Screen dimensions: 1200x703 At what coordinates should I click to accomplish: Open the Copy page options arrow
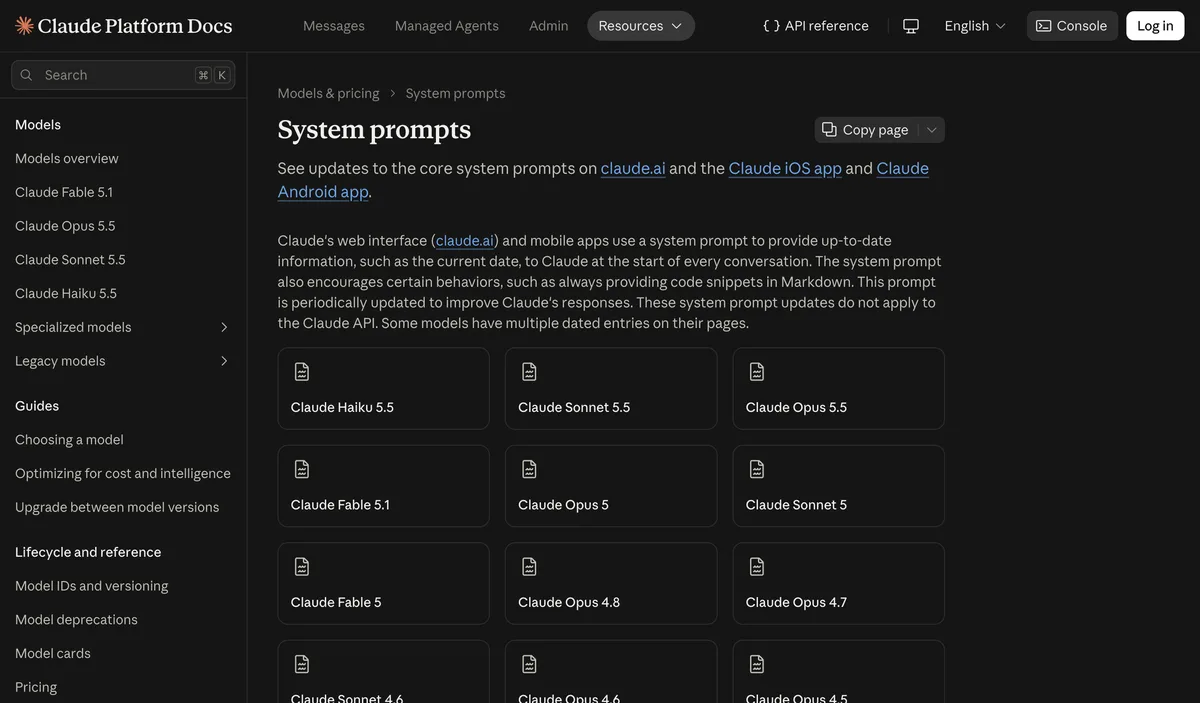pyautogui.click(x=932, y=130)
